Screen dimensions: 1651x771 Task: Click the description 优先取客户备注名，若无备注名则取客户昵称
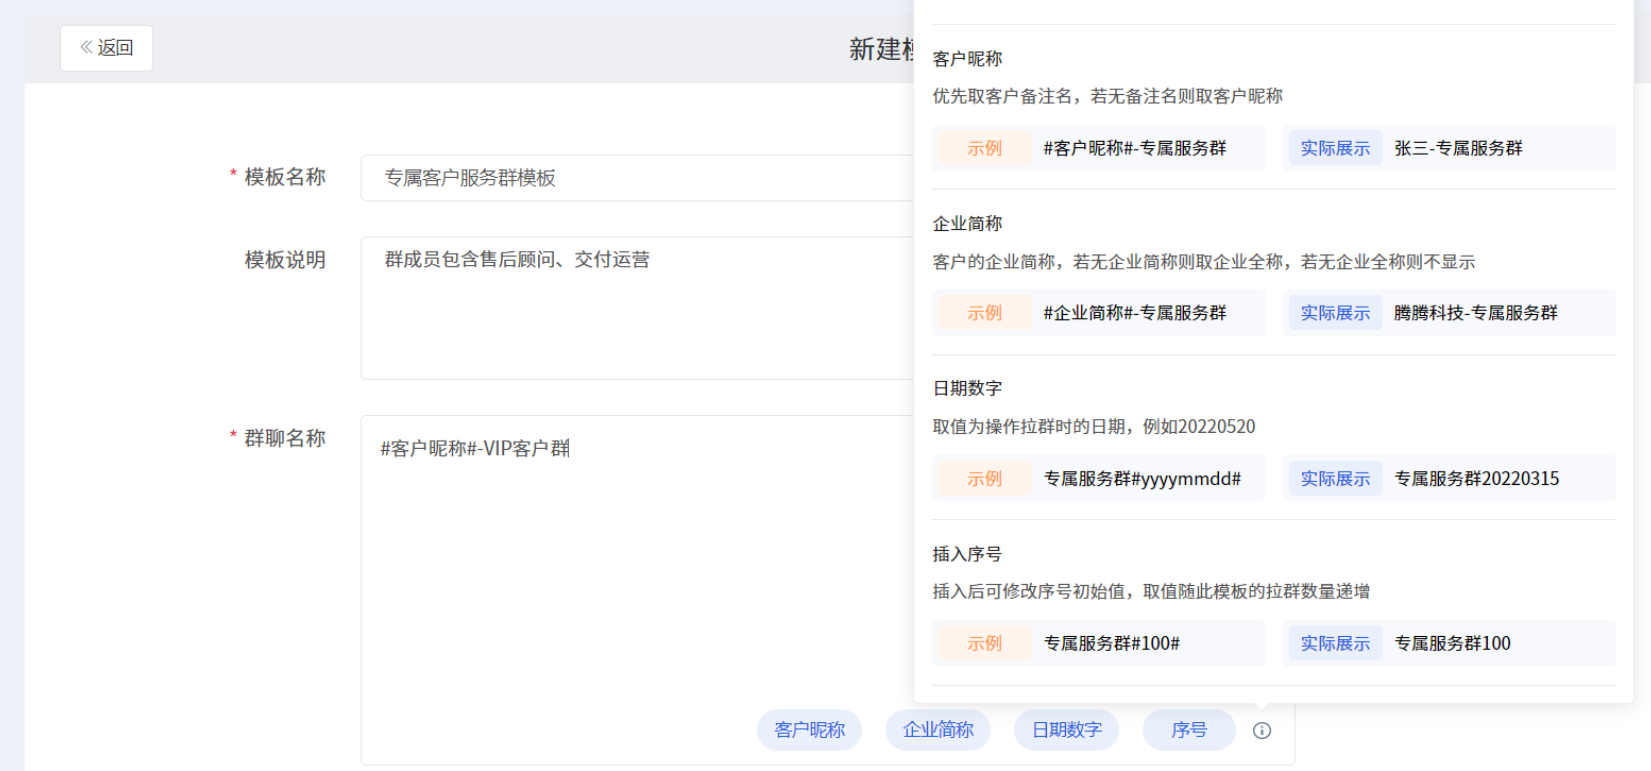(1107, 96)
